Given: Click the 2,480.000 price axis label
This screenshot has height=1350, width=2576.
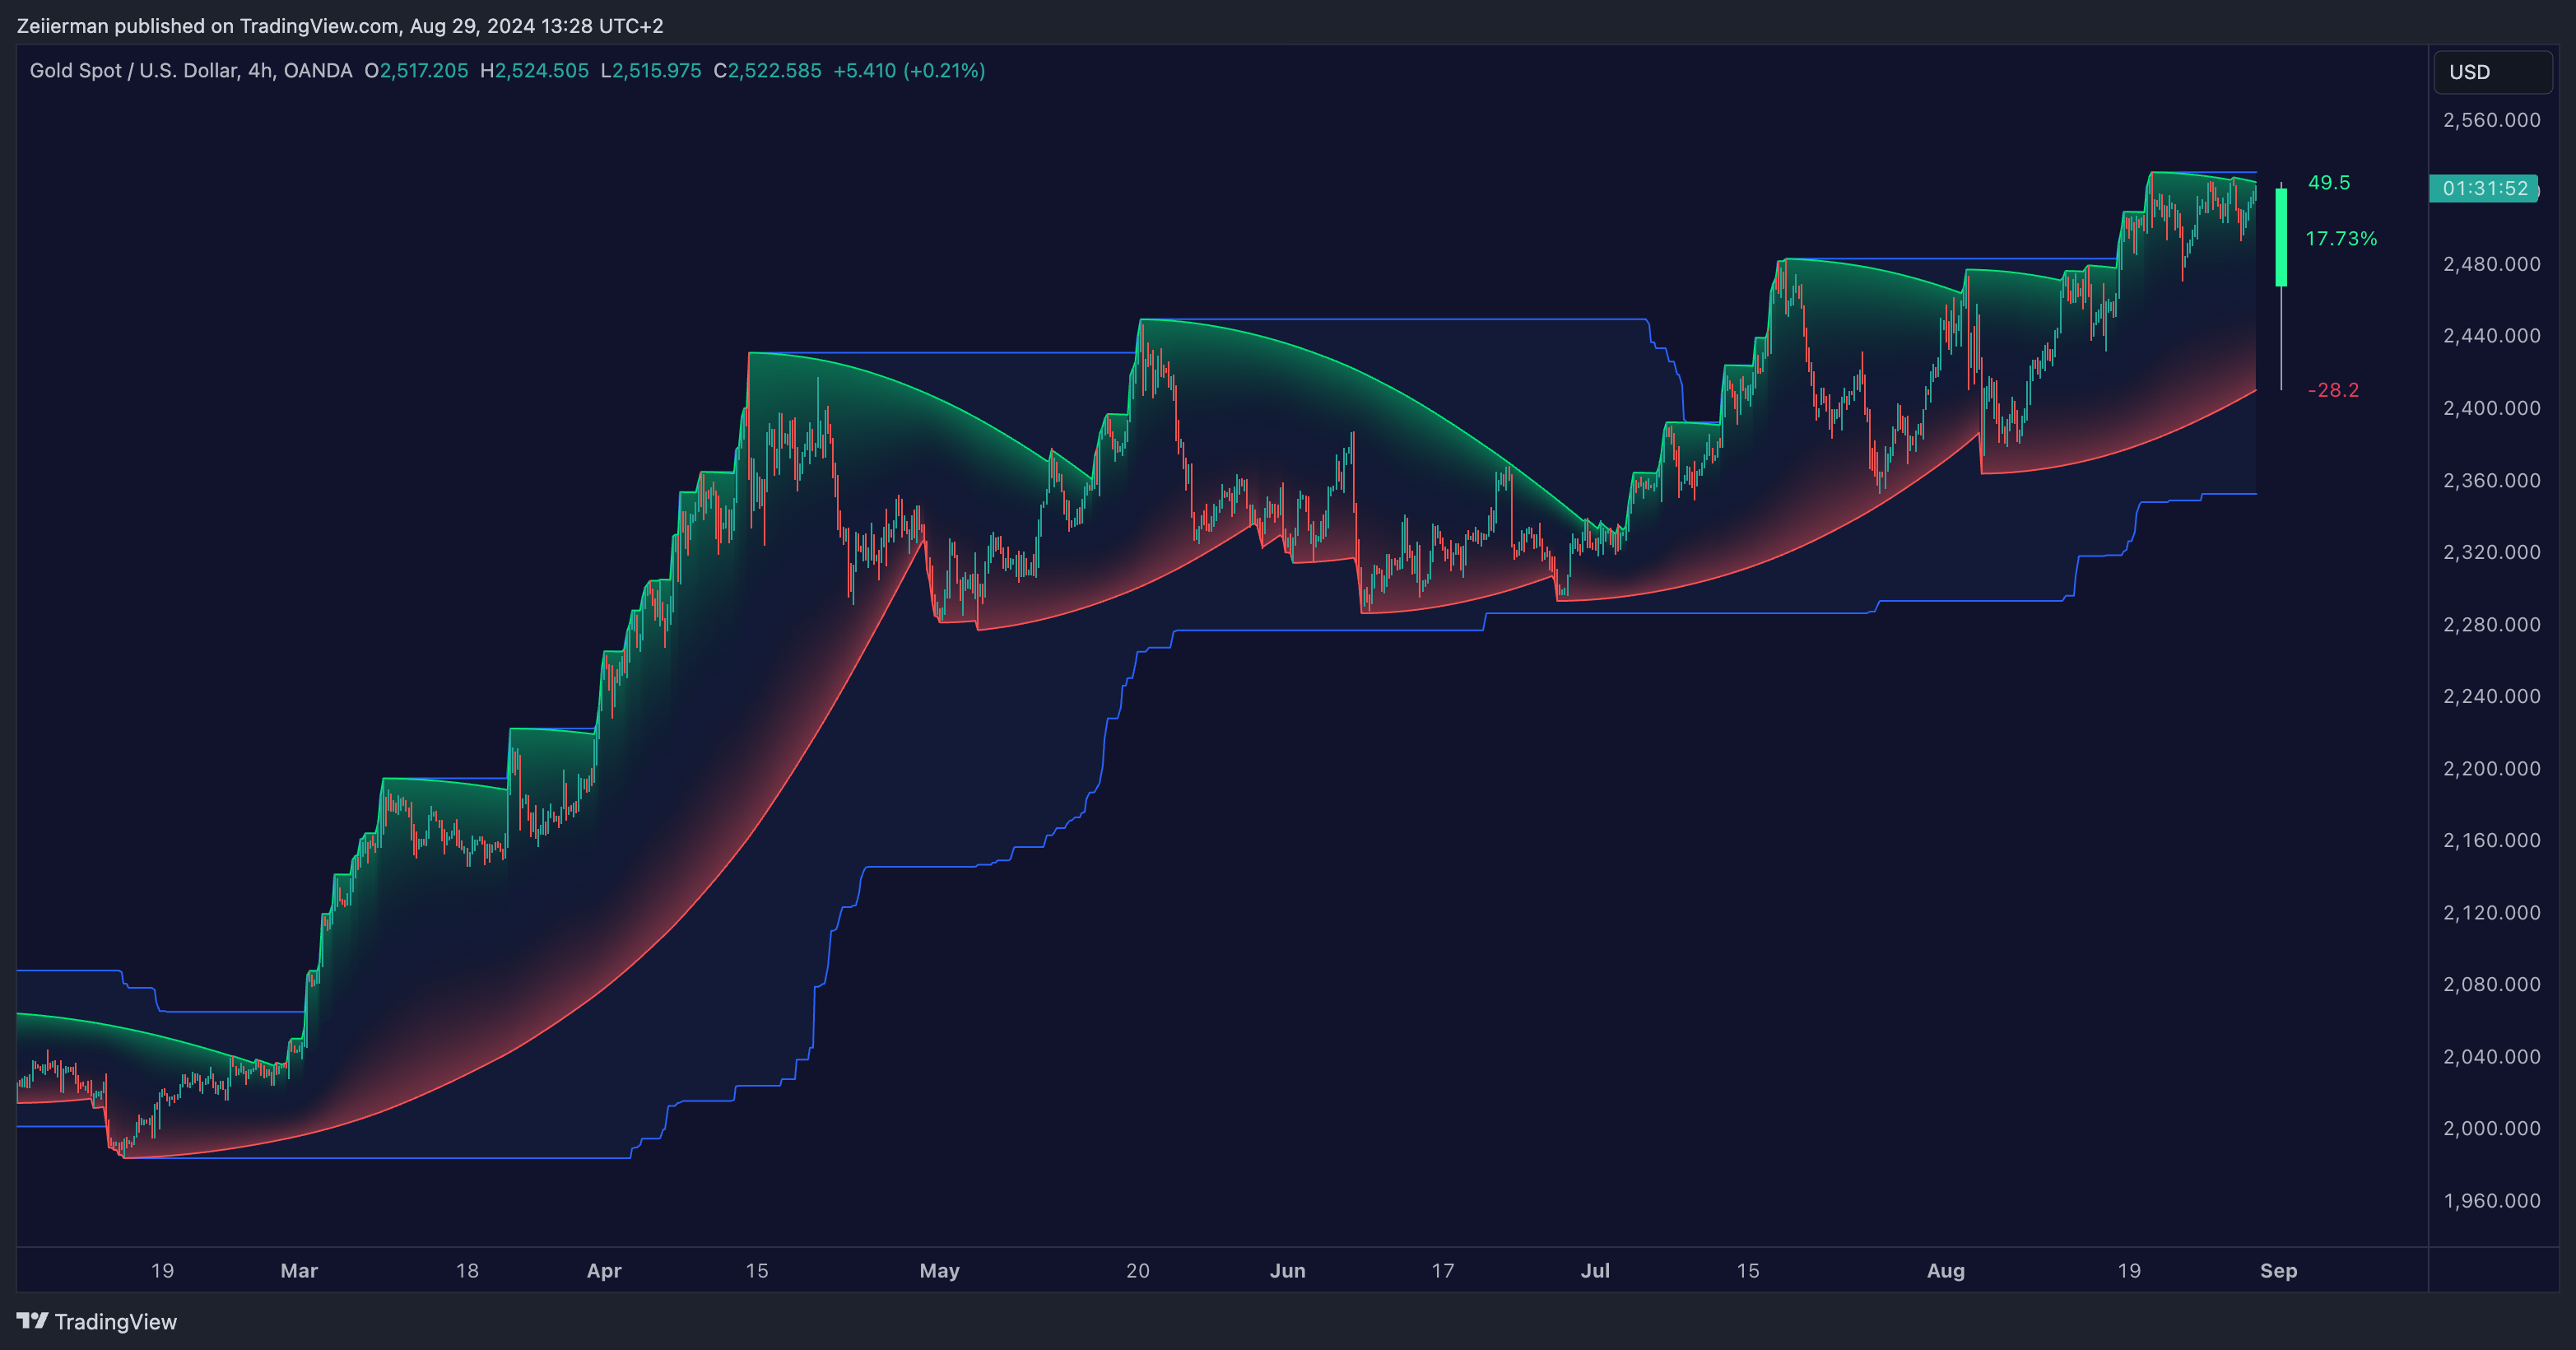Looking at the screenshot, I should (x=2491, y=264).
